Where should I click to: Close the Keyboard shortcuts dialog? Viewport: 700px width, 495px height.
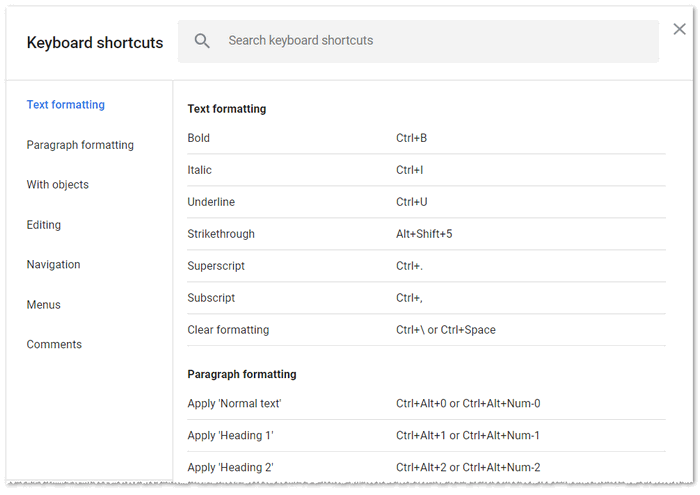coord(680,29)
